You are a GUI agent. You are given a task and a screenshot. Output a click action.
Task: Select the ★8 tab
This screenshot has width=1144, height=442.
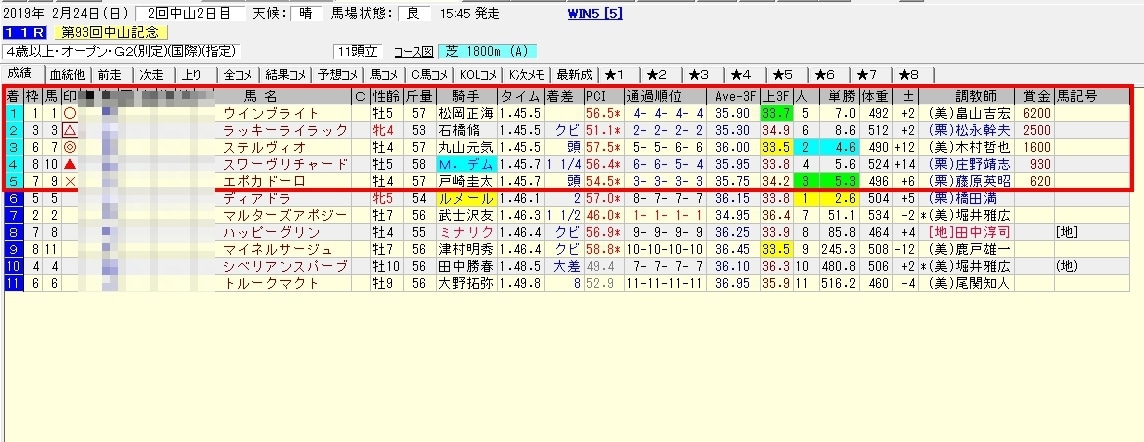click(x=911, y=74)
